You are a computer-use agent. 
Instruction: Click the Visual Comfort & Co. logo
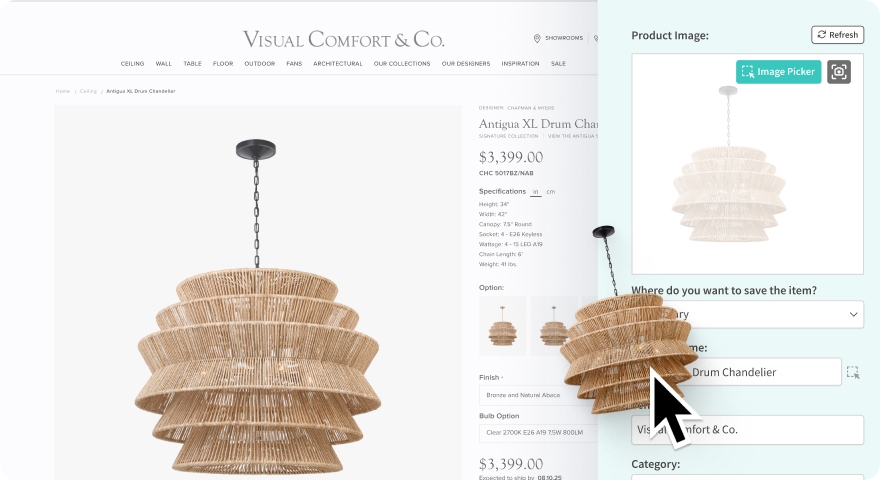[x=343, y=39]
